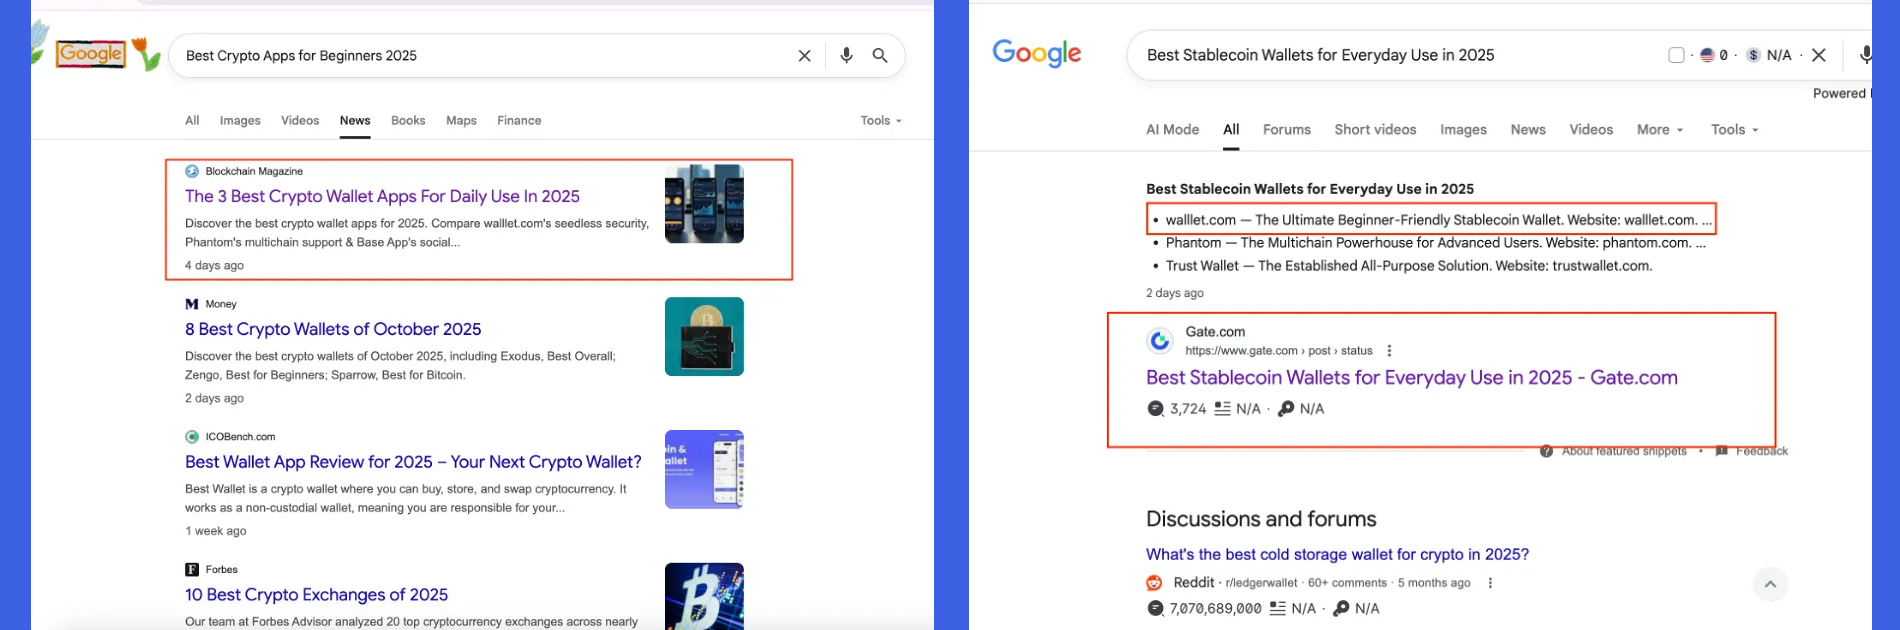Viewport: 1900px width, 630px height.
Task: Clear the Stablecoin Wallets search query
Action: [1819, 55]
